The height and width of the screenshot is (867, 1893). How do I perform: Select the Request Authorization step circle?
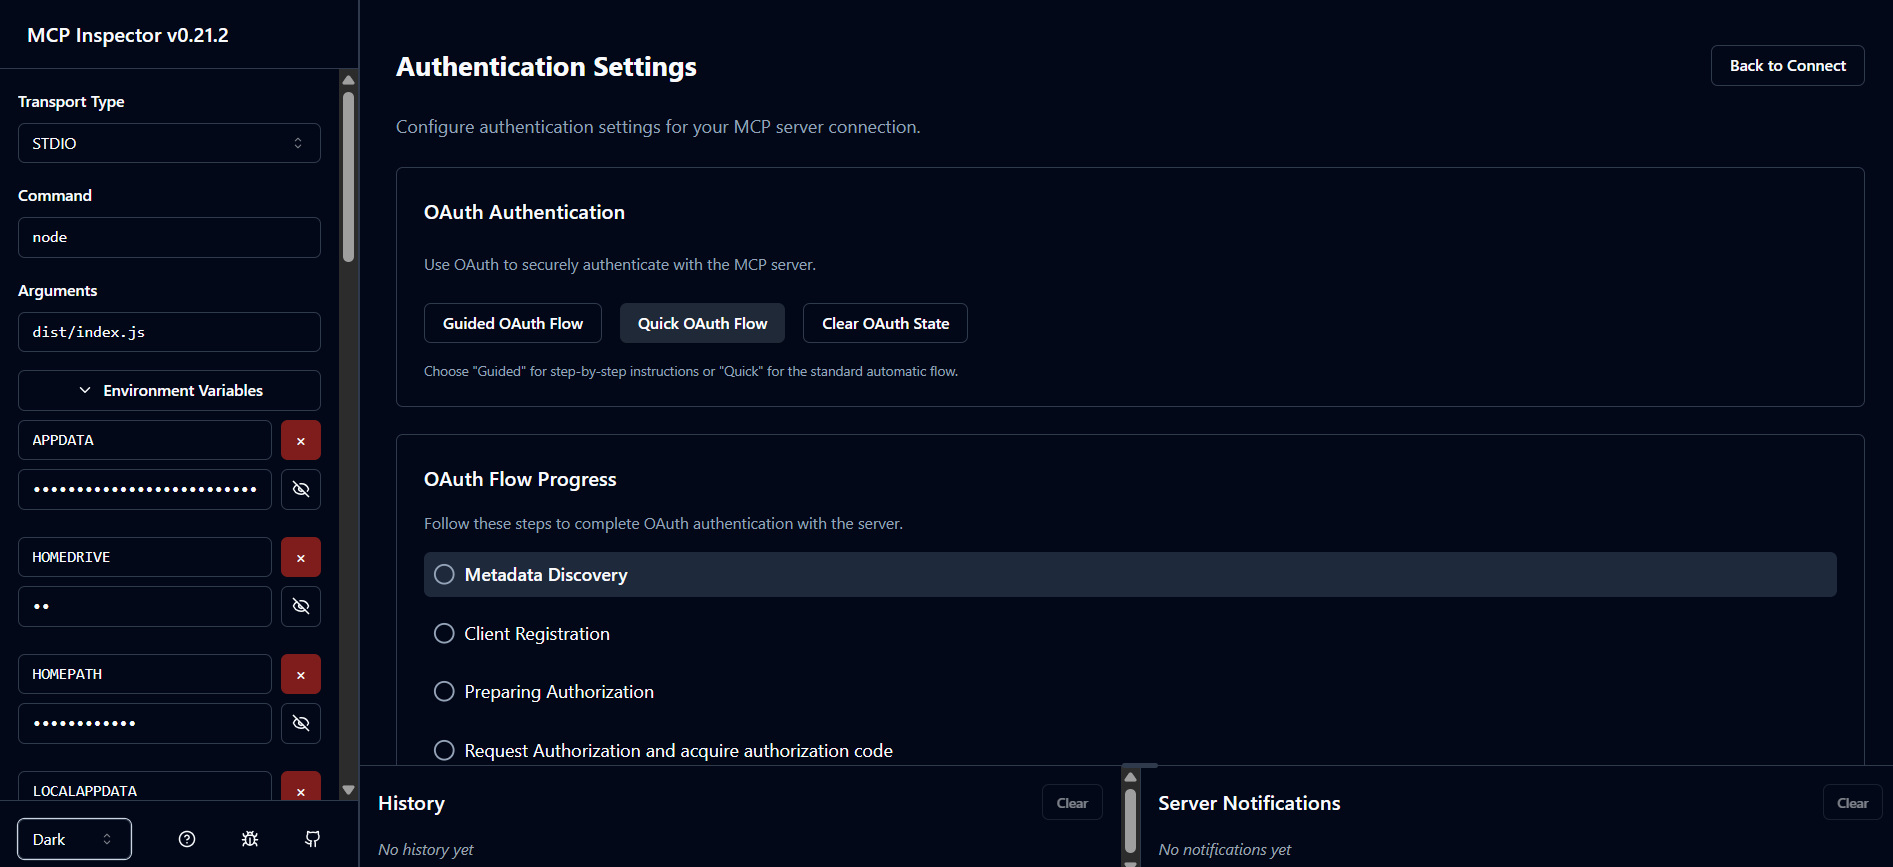click(x=444, y=750)
